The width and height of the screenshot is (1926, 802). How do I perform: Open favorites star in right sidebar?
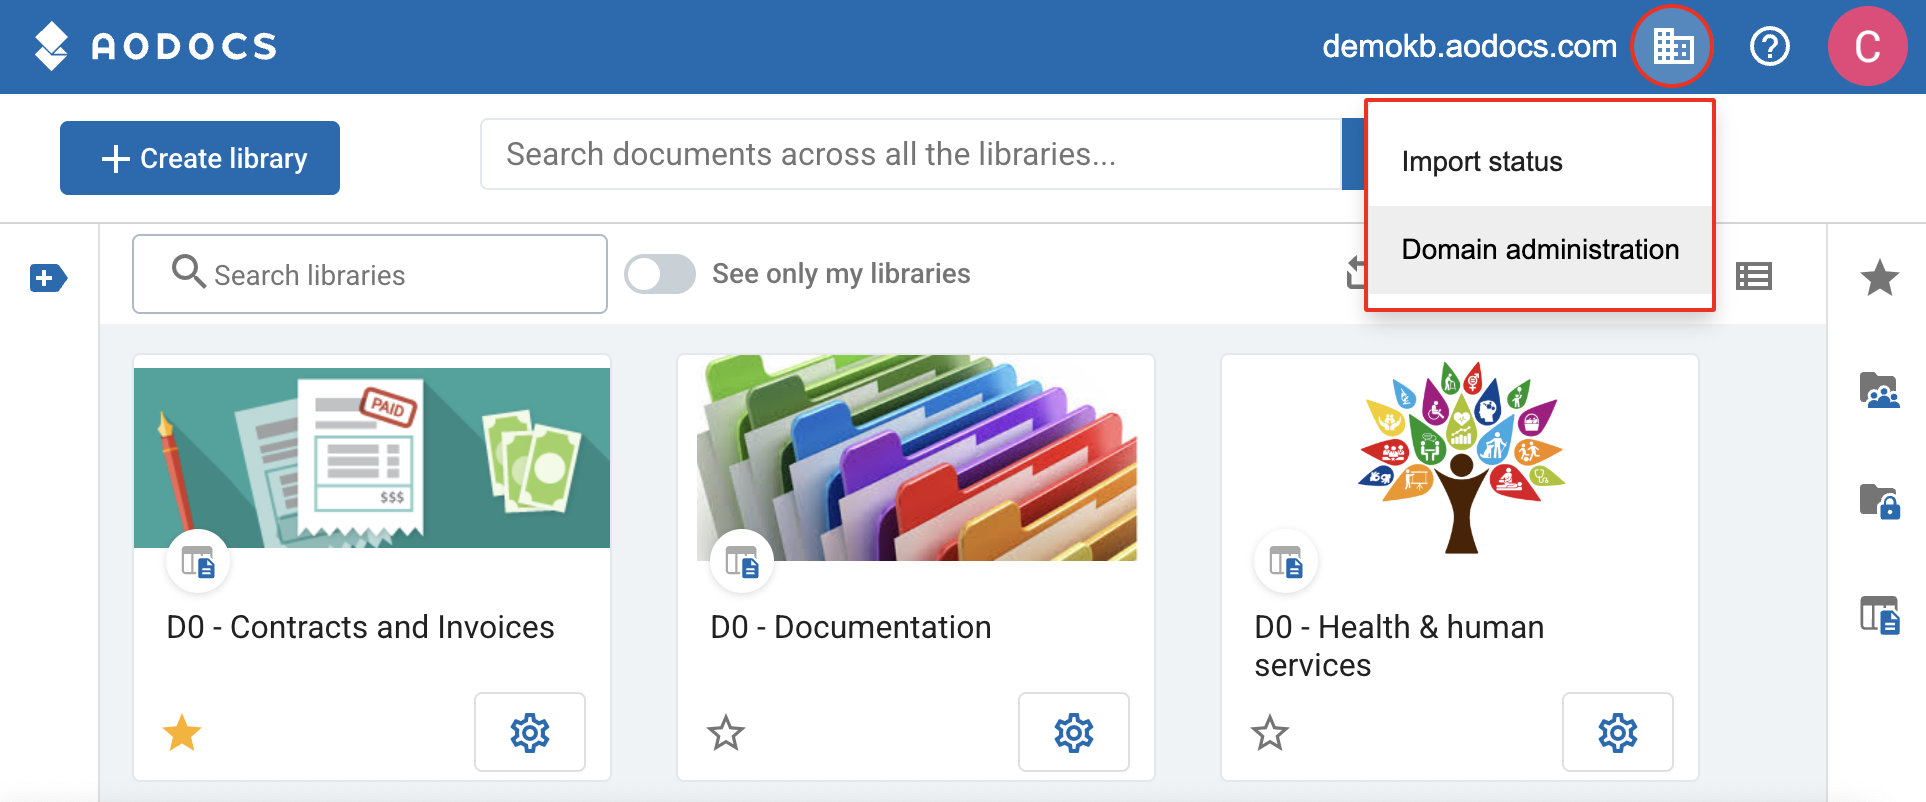click(x=1879, y=277)
